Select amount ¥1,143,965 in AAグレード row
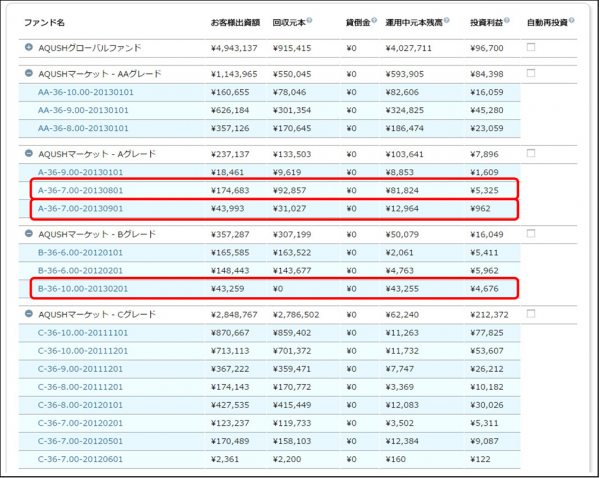Image resolution: width=600 pixels, height=478 pixels. click(x=234, y=74)
